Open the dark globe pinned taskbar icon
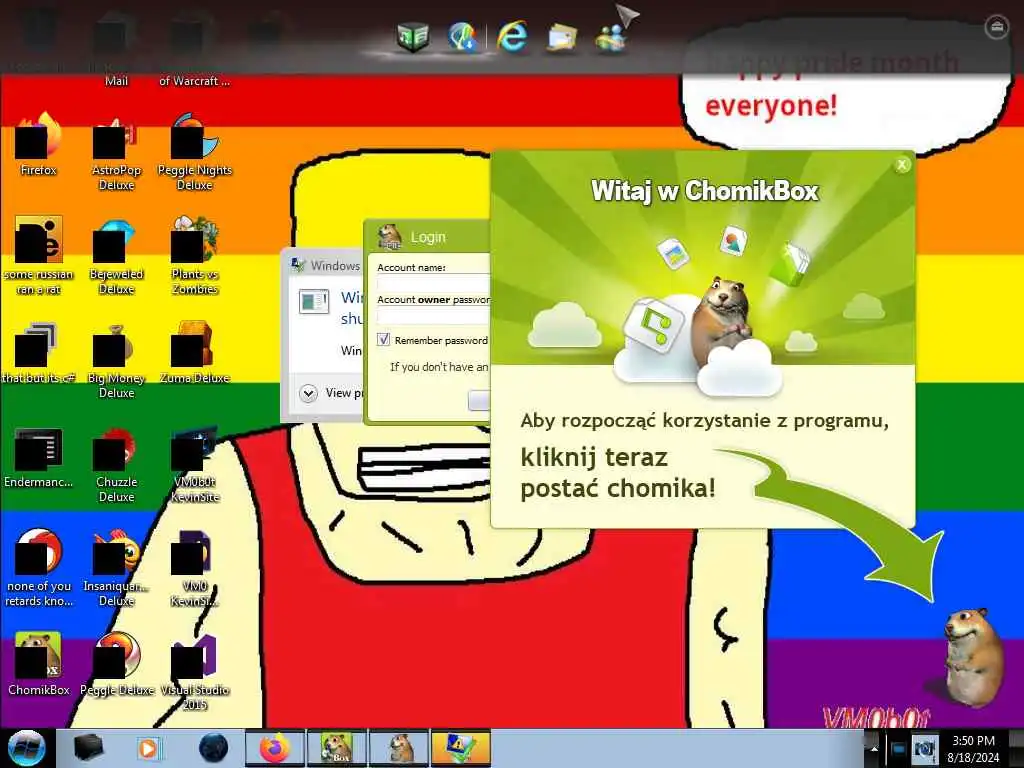This screenshot has height=768, width=1024. tap(213, 748)
